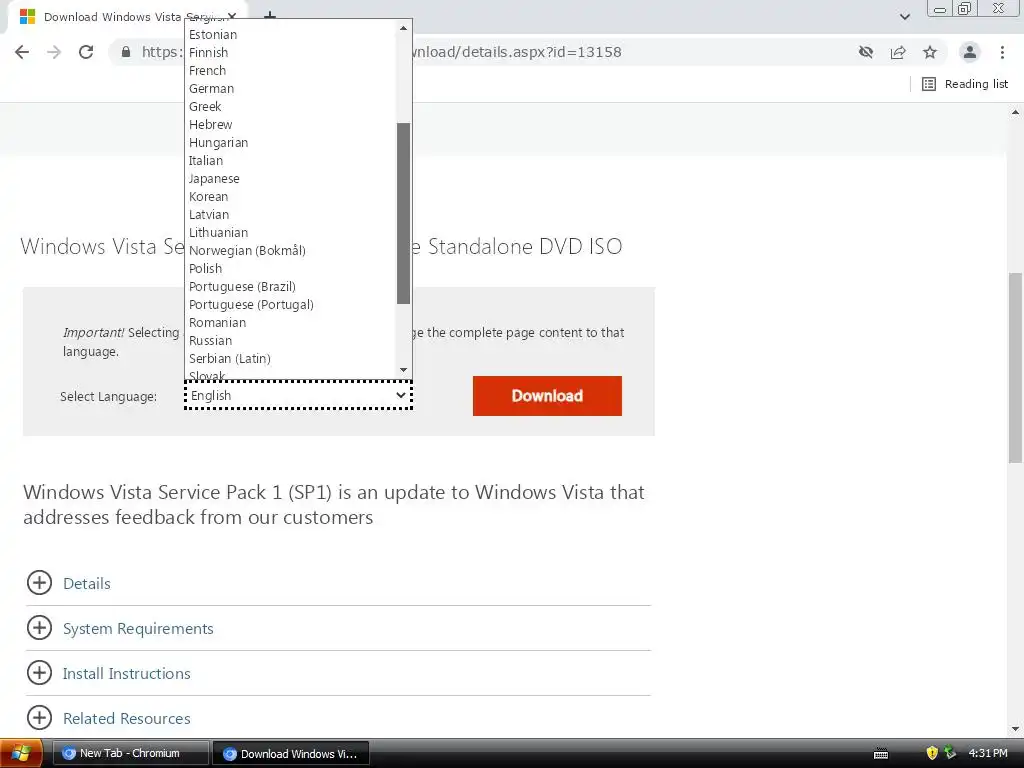Reload the page with the refresh icon
The image size is (1024, 768).
[x=86, y=52]
